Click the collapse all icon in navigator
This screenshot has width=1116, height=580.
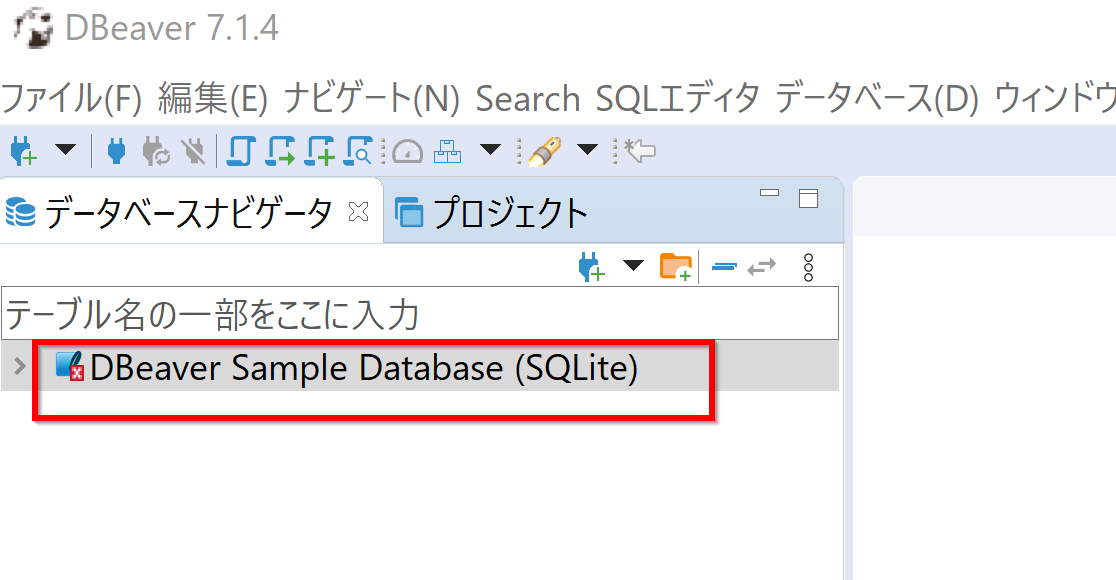click(x=725, y=267)
